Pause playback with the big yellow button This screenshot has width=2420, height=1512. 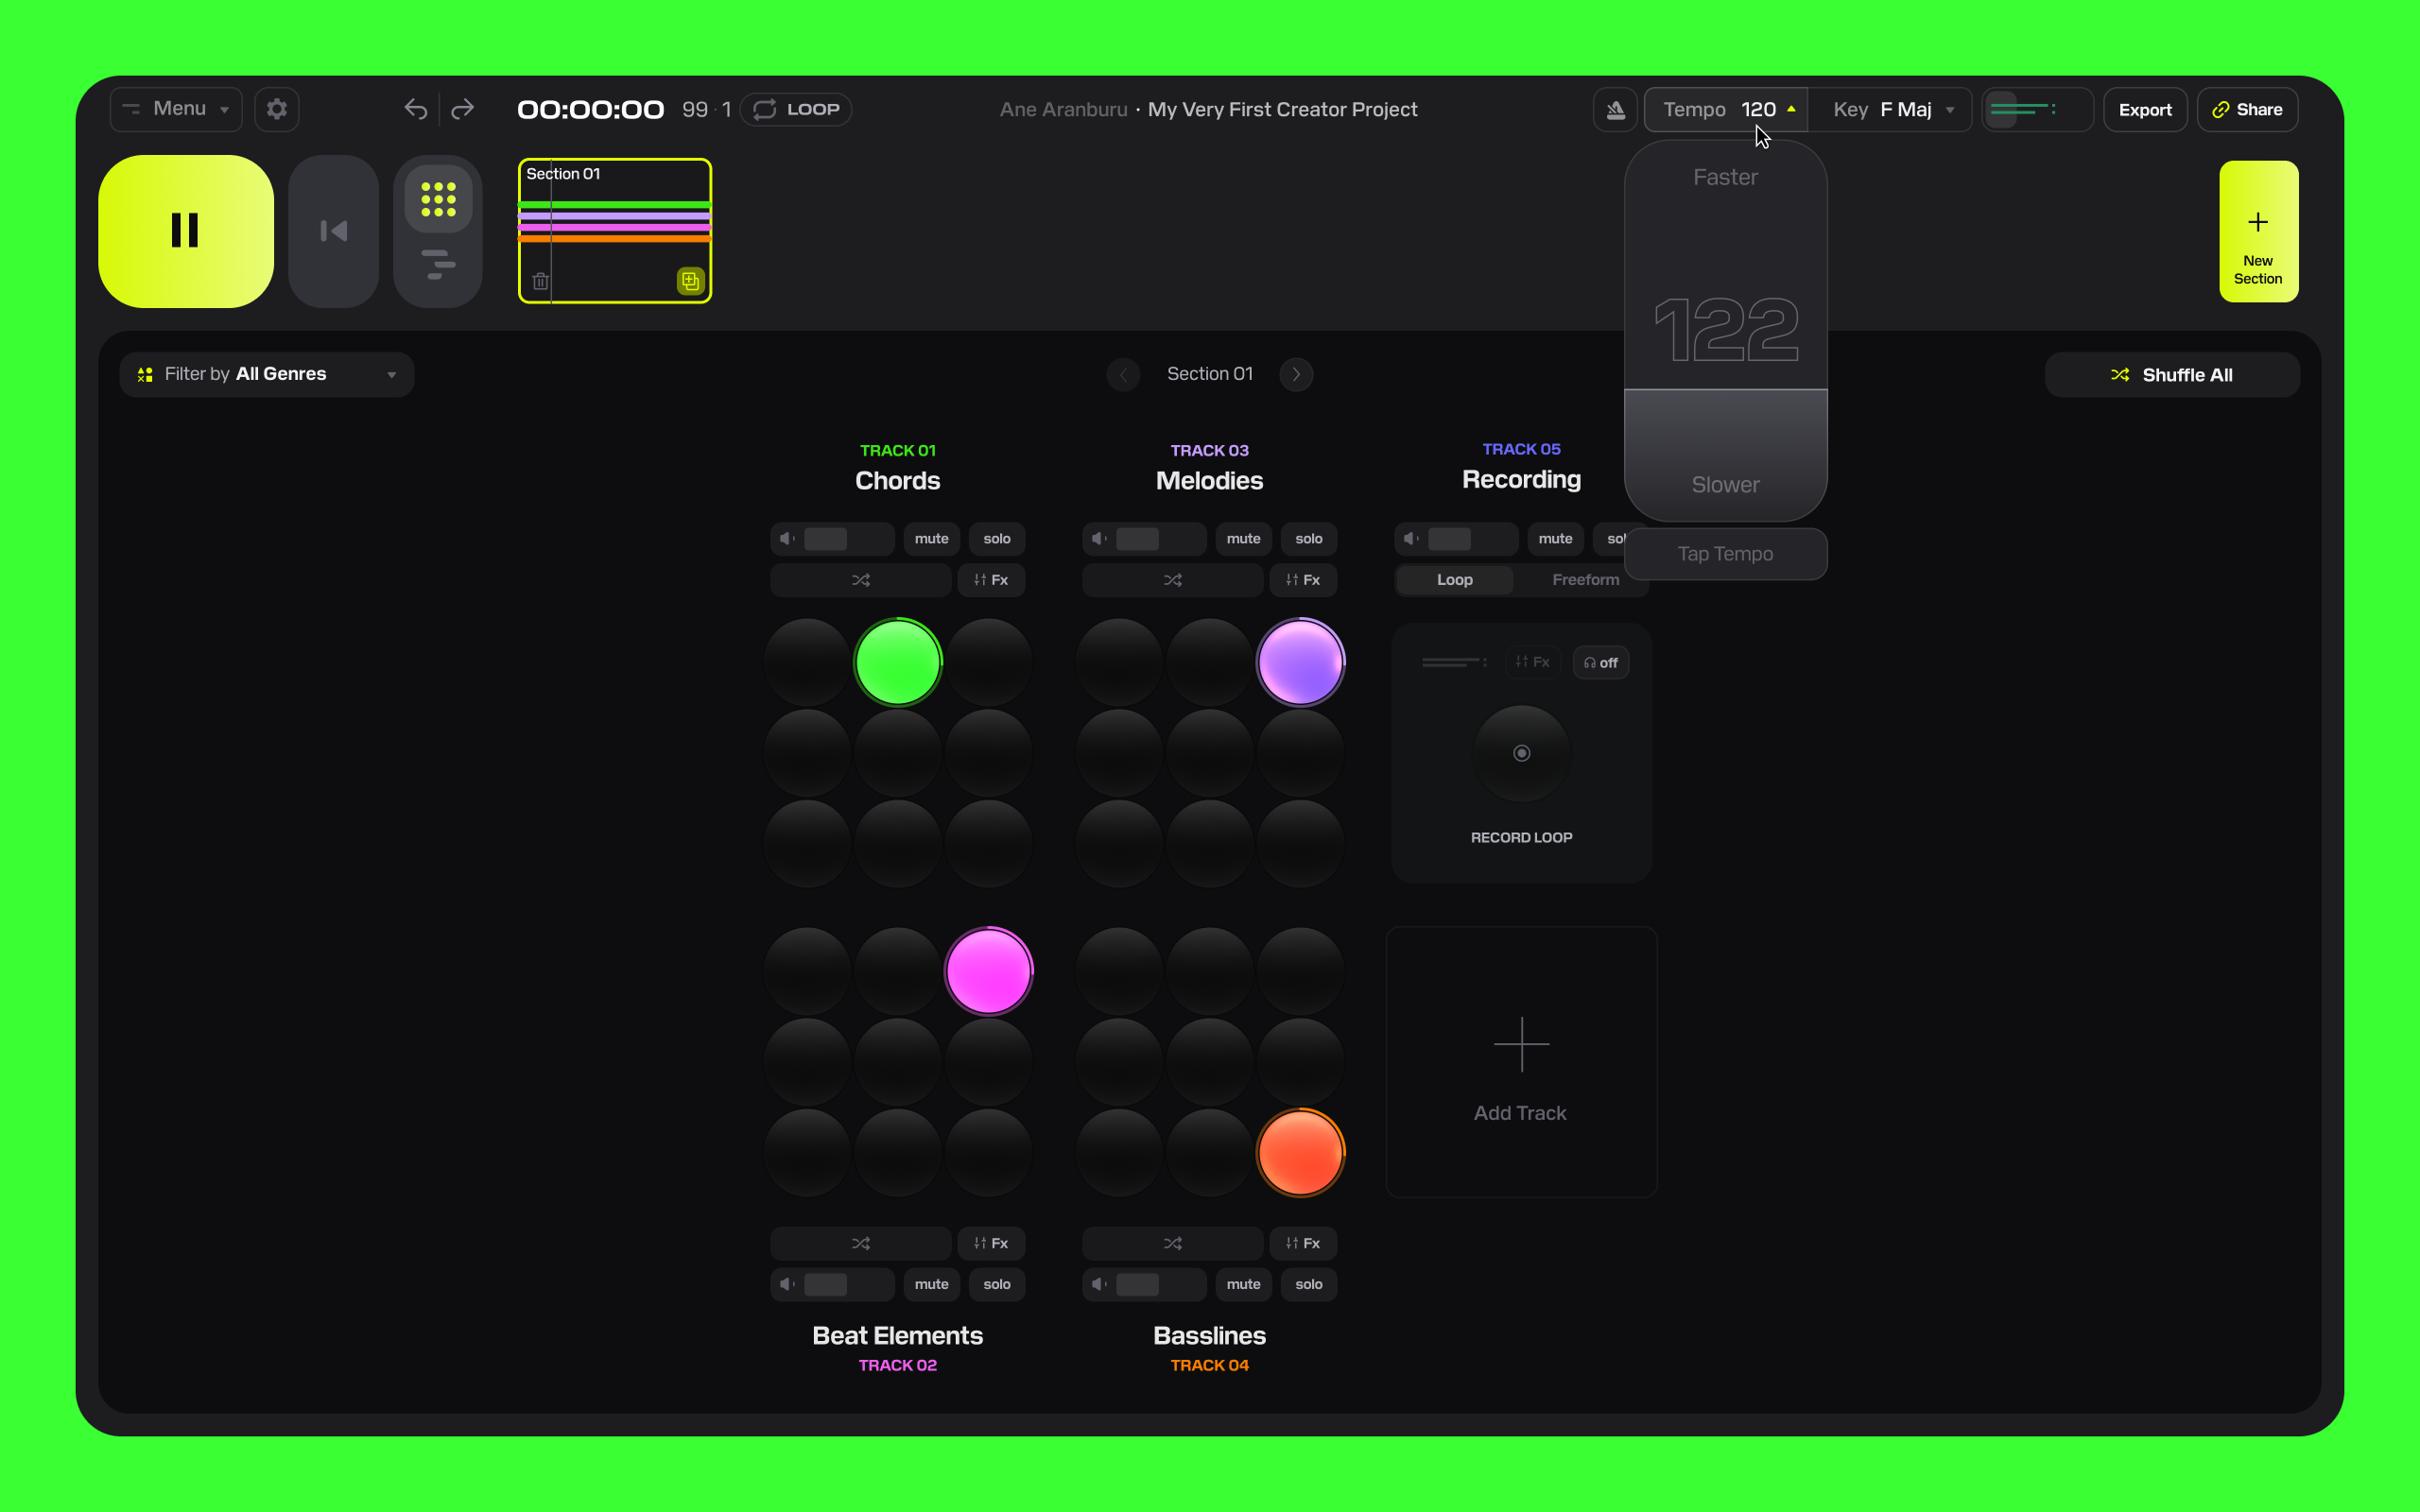point(186,231)
